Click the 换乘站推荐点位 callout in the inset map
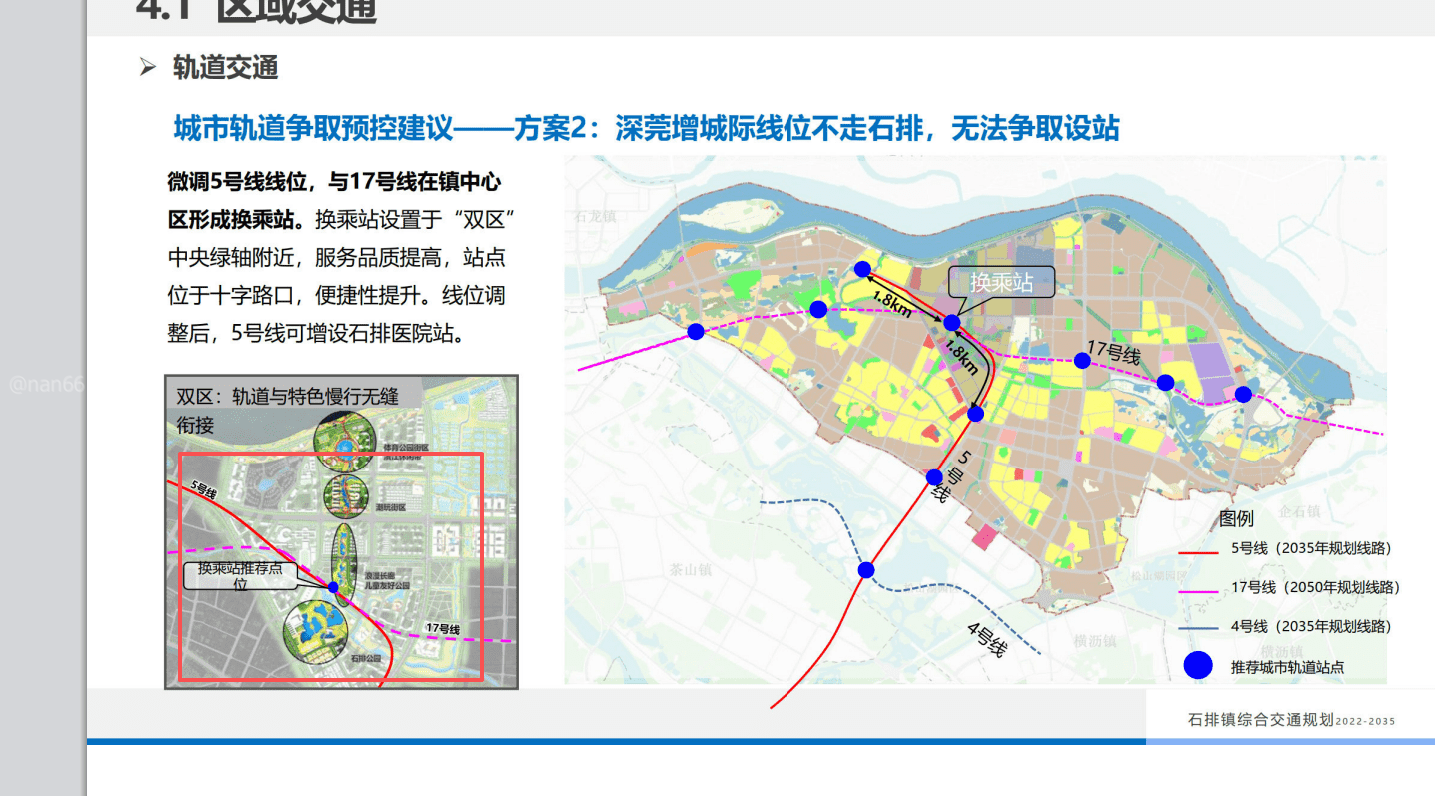Image resolution: width=1435 pixels, height=796 pixels. coord(240,576)
